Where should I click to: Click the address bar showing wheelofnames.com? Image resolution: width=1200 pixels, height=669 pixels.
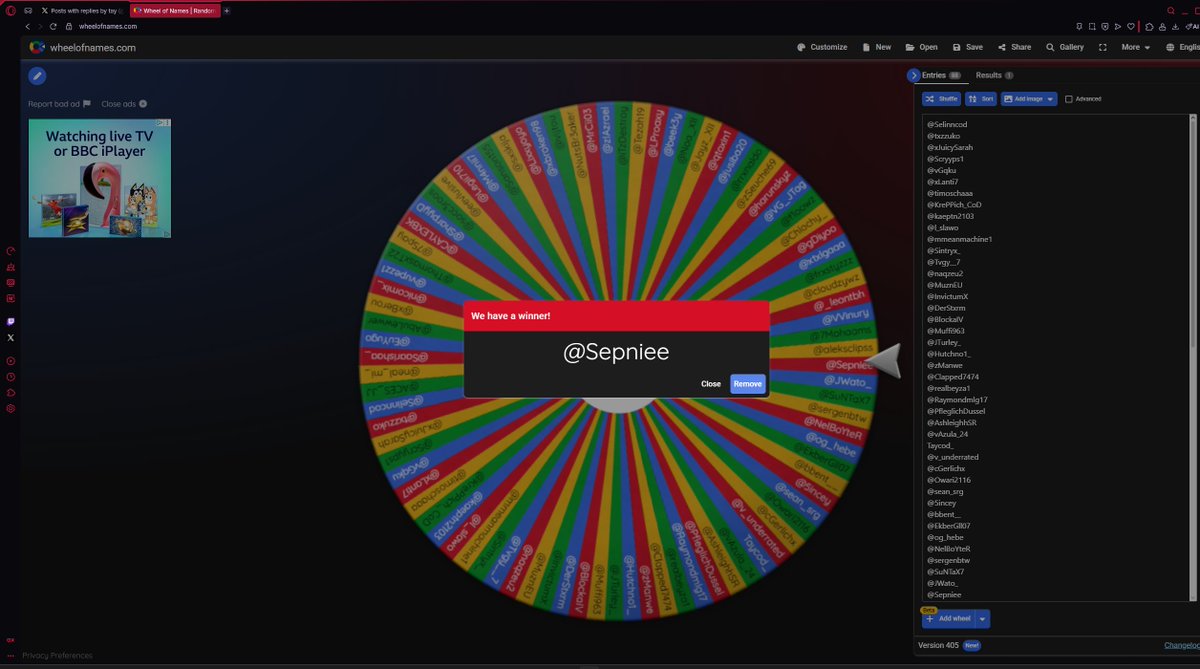106,26
